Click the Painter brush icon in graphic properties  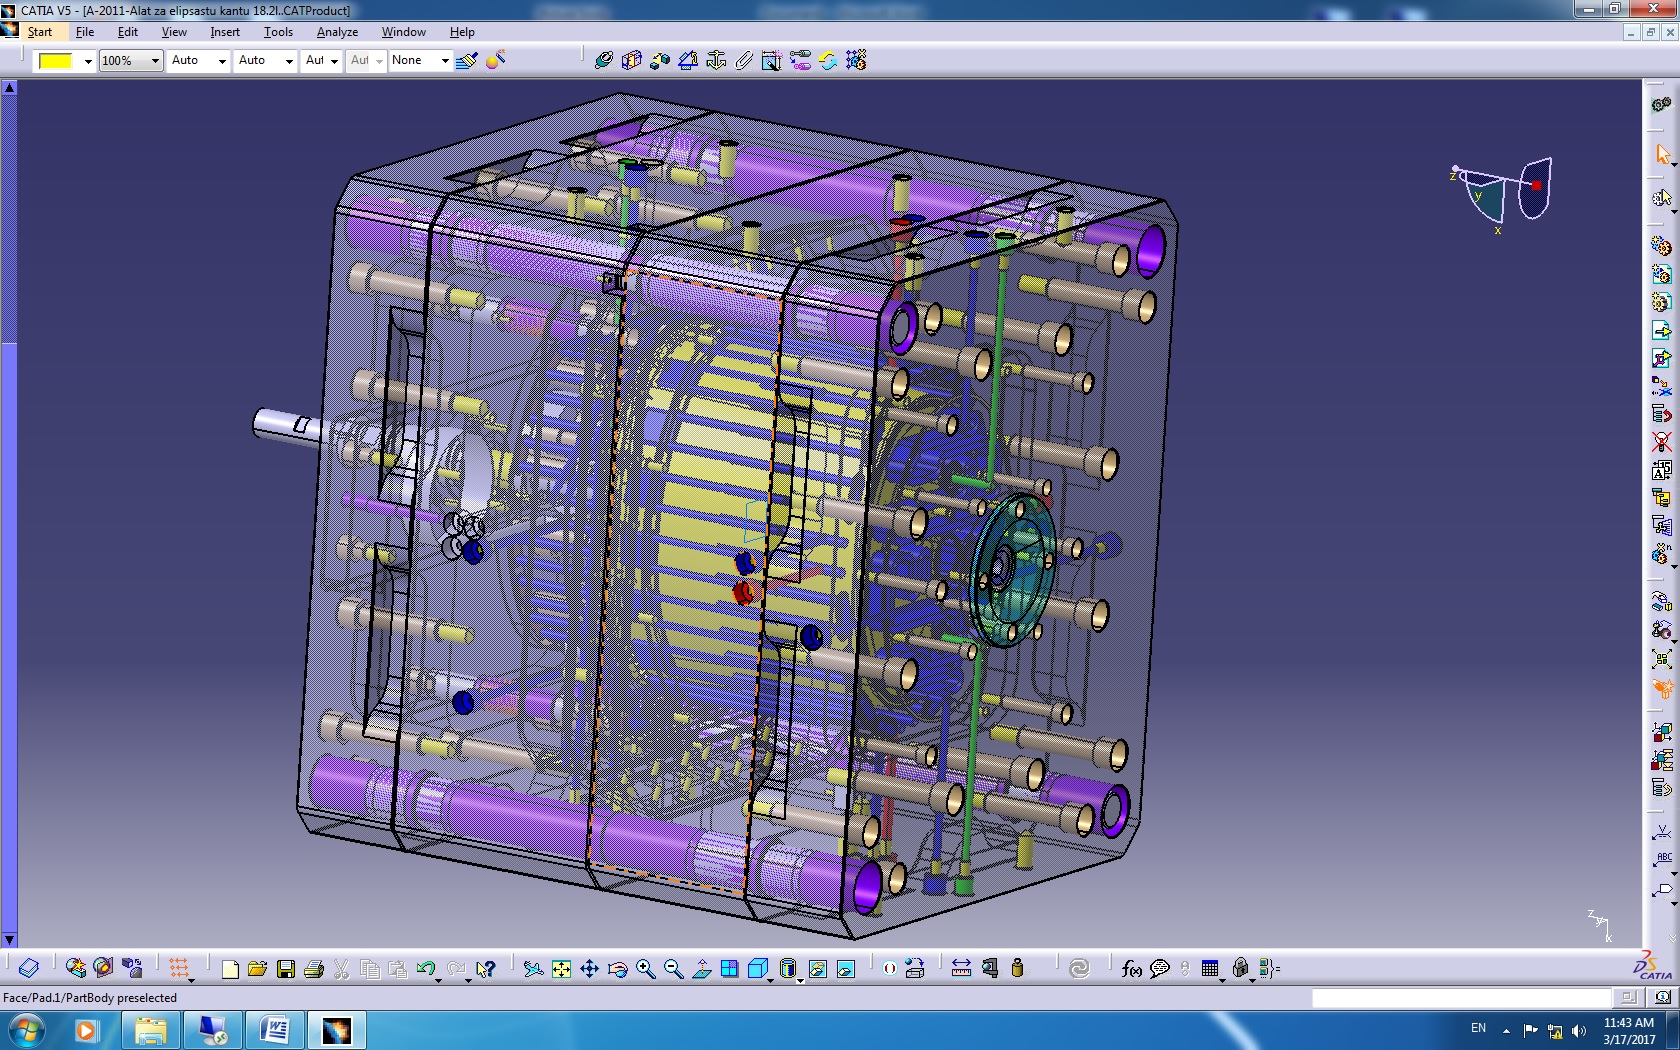[x=466, y=61]
